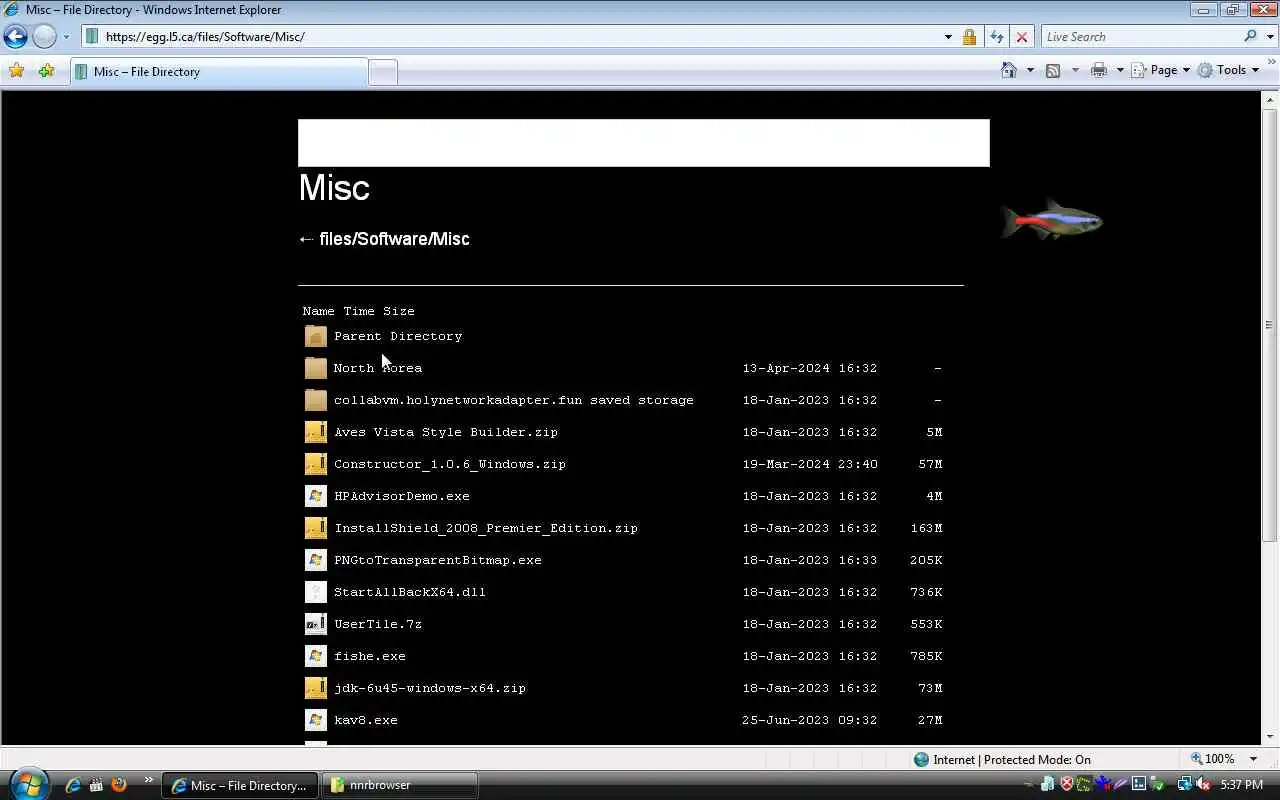
Task: Click the Add to Favorites icon
Action: 46,71
